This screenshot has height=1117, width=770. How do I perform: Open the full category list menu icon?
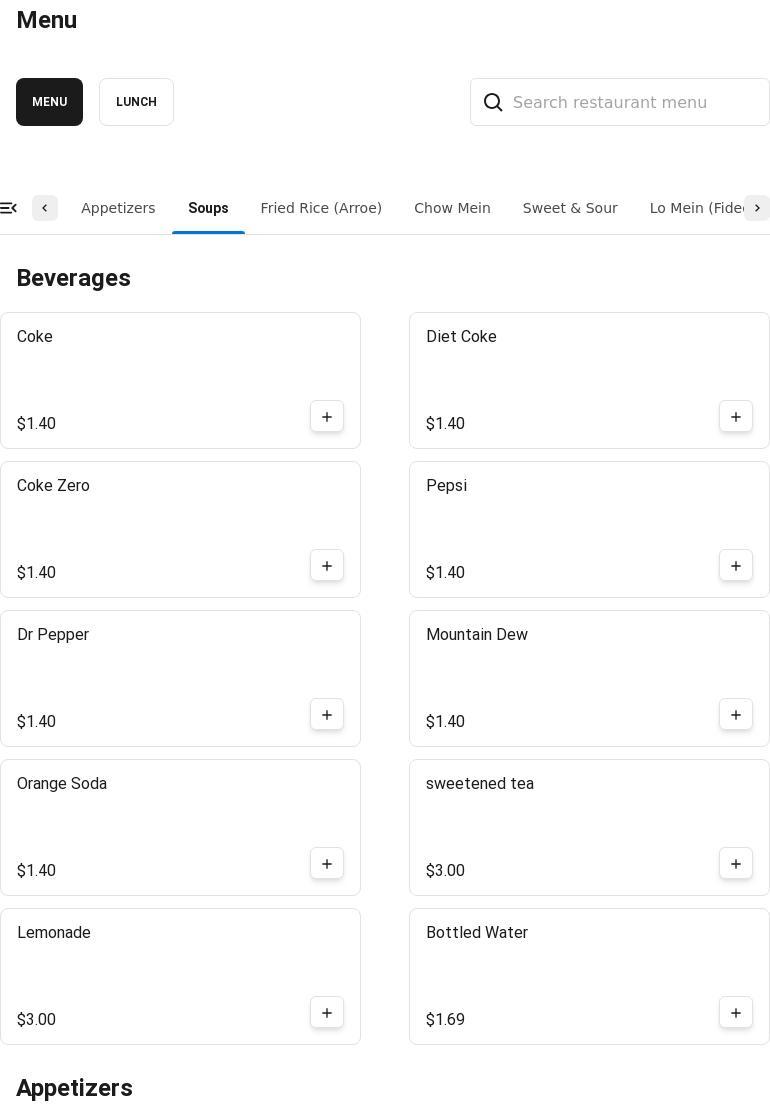[8, 208]
